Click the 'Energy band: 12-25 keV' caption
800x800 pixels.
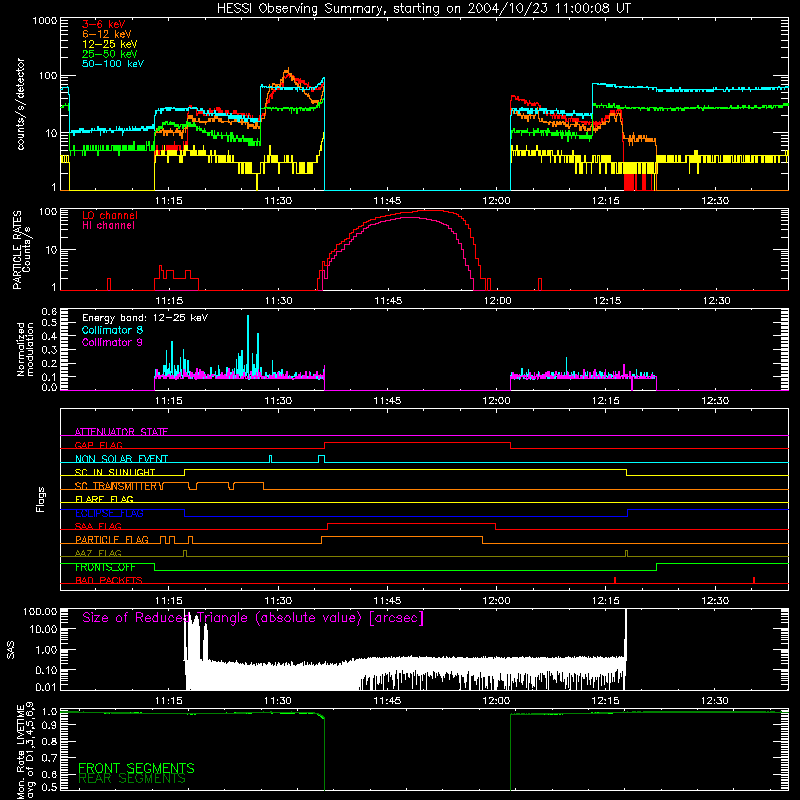point(145,318)
